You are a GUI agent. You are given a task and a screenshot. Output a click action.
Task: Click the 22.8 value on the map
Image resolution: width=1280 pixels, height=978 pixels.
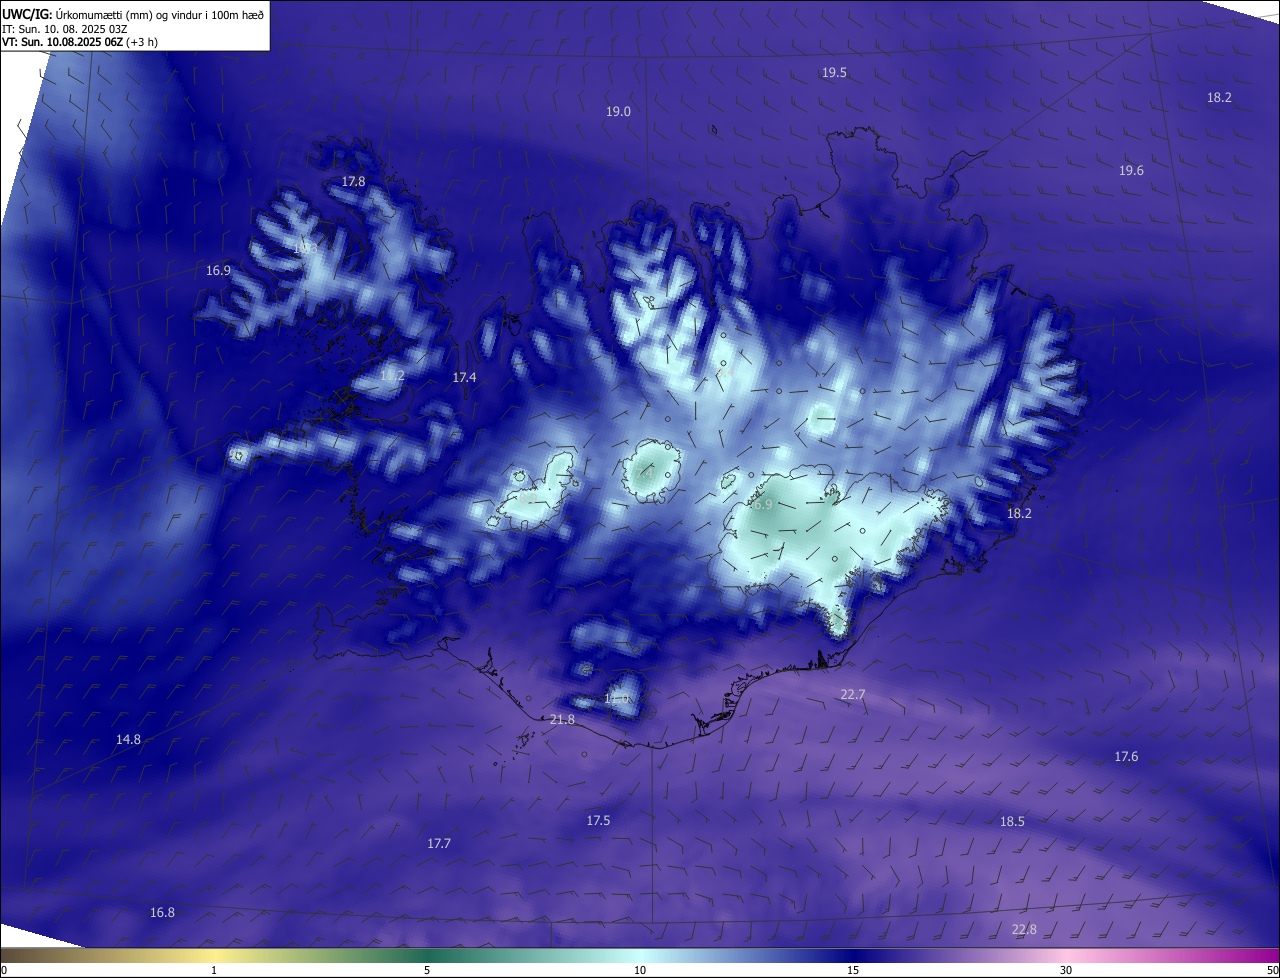pyautogui.click(x=1024, y=930)
